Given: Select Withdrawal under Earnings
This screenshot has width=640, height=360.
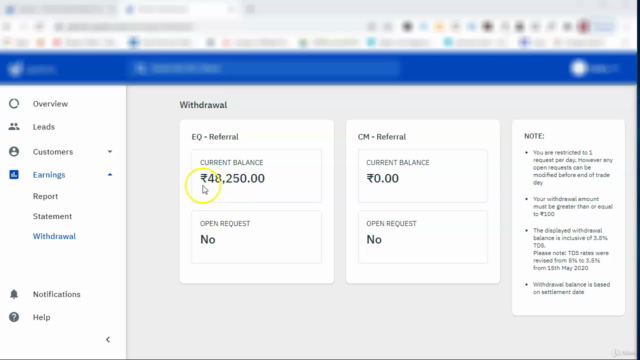Looking at the screenshot, I should click(x=54, y=236).
